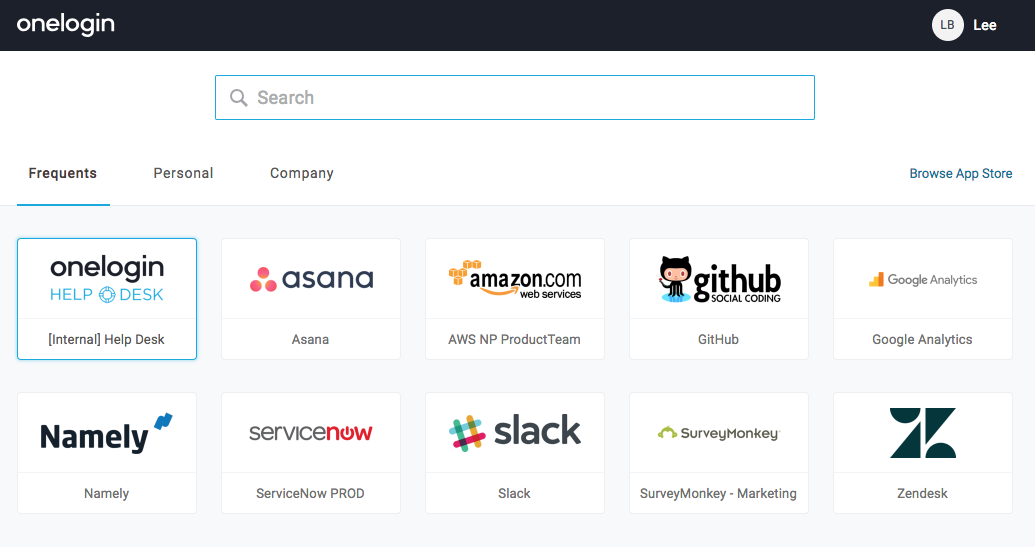Click the [Internal] Help Desk label
Viewport: 1035px width, 547px height.
(107, 339)
